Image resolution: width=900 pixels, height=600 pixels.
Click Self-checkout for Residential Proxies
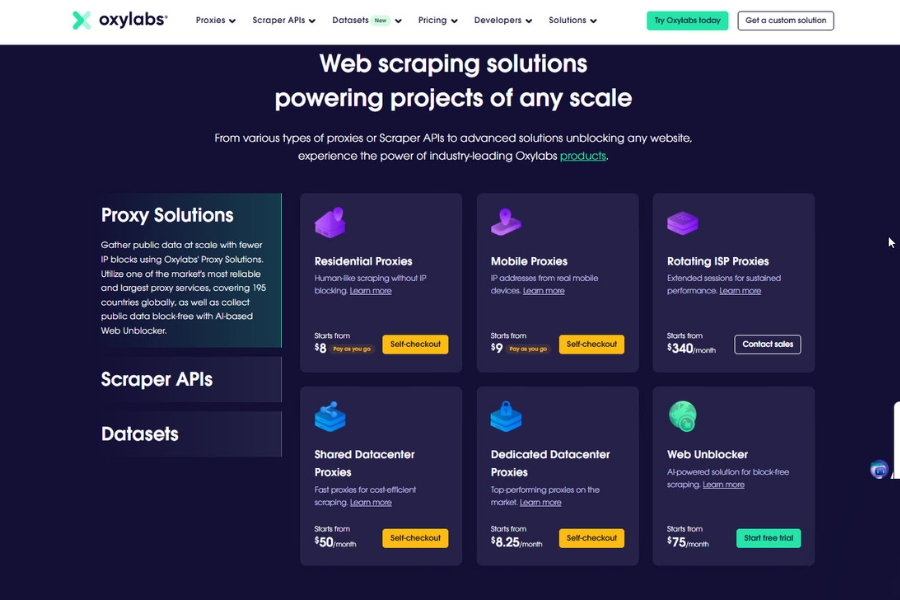[x=415, y=344]
